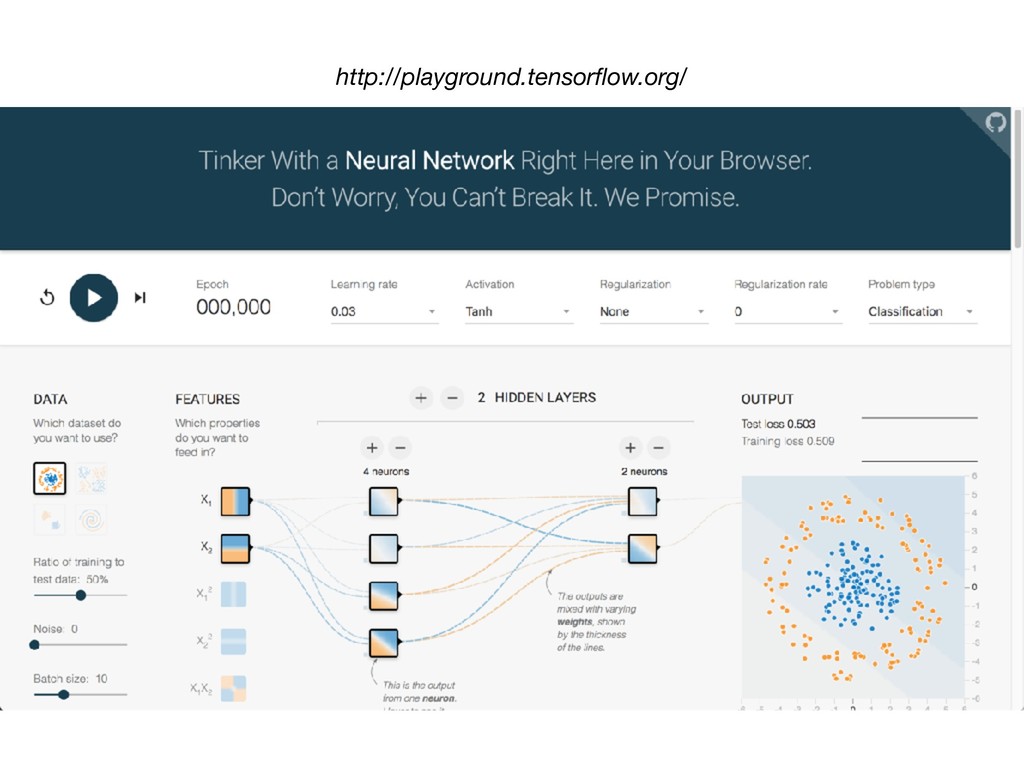This screenshot has width=1024, height=768.
Task: Select third neuron in first hidden layer
Action: (x=384, y=596)
